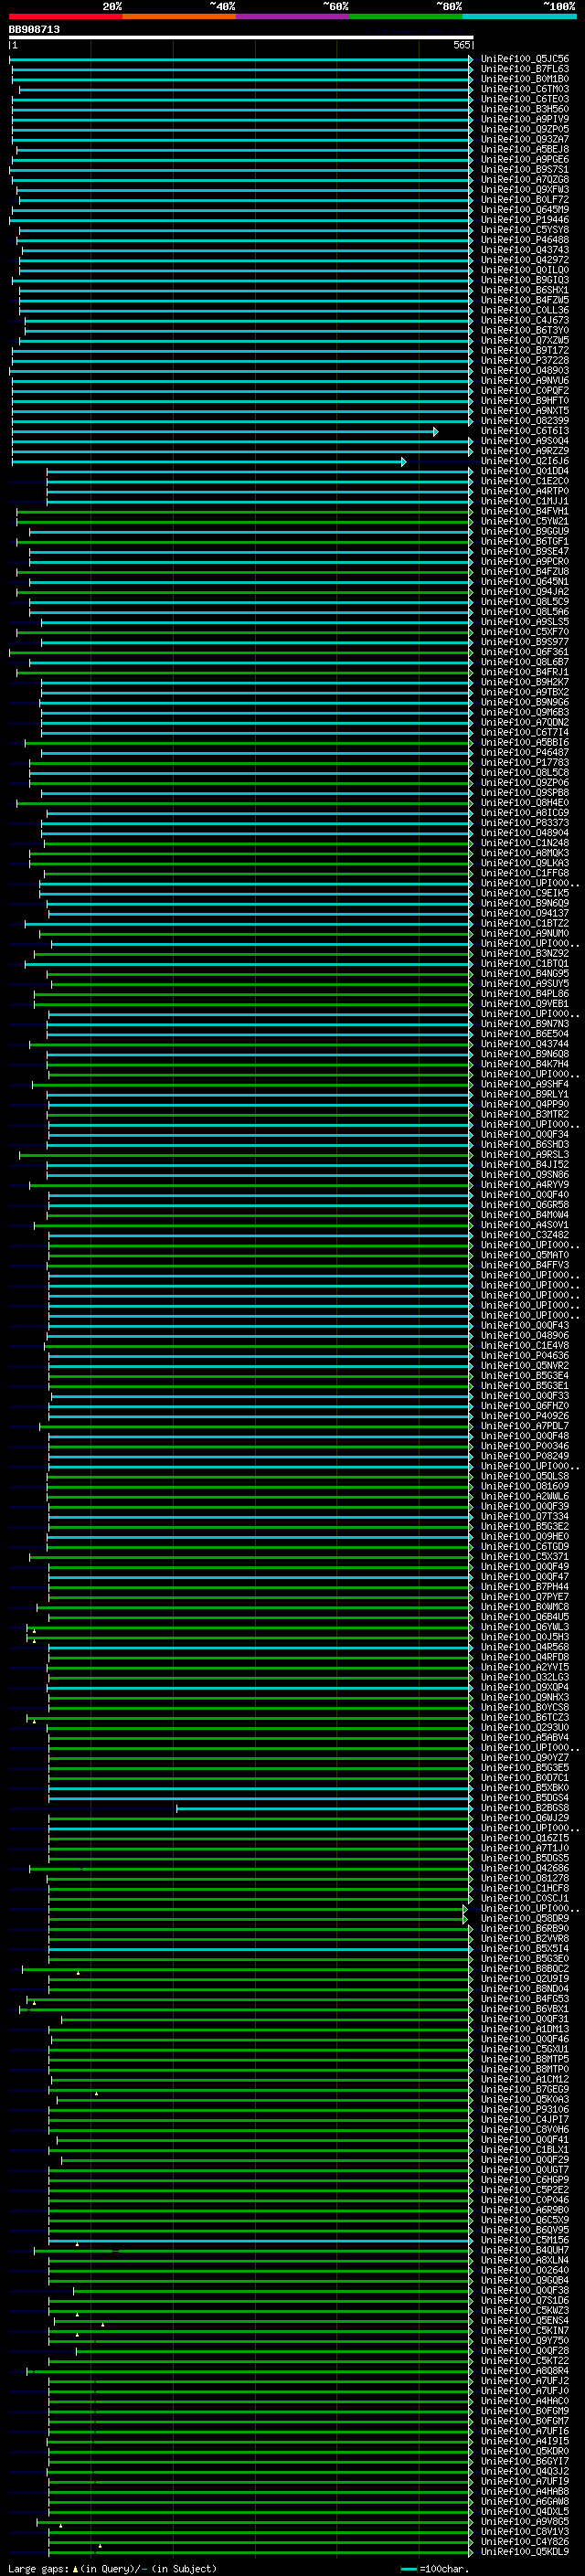Screen dimensions: 585x2576
Task: Click the green ~80% legend color segment
Action: pos(405,16)
